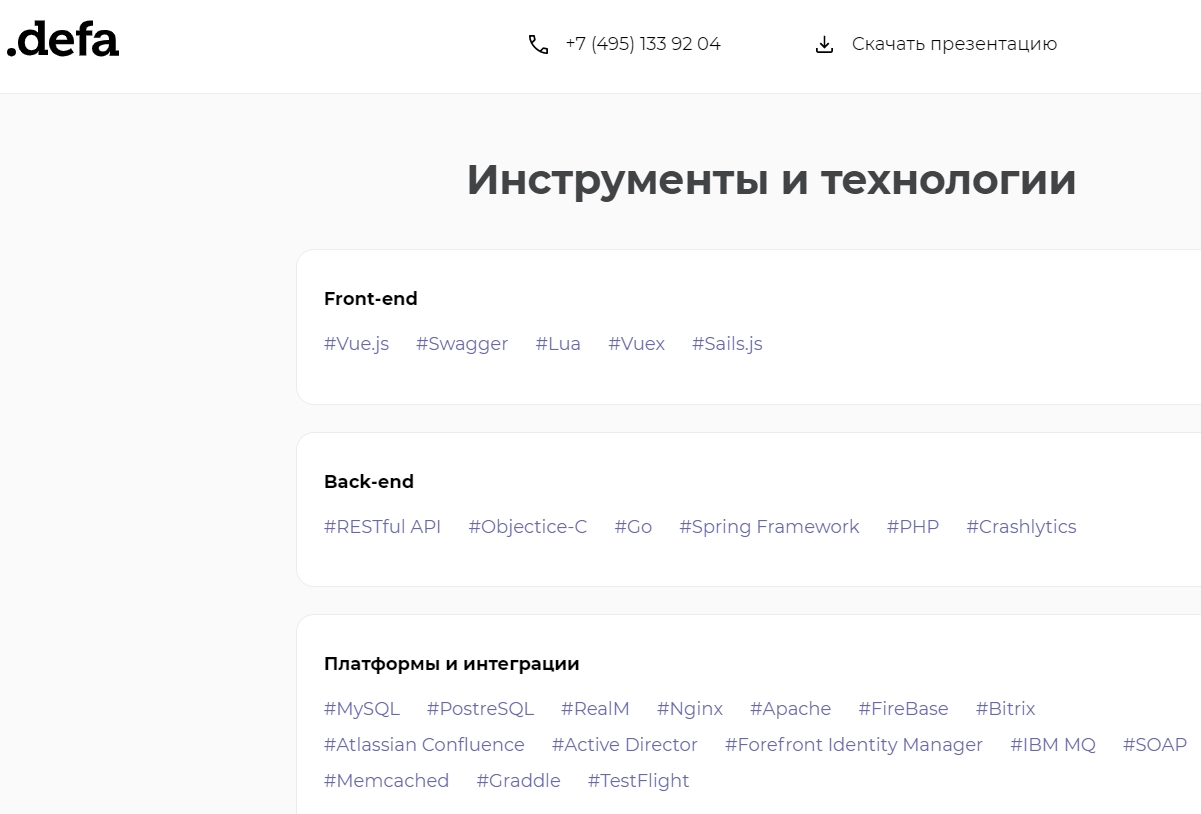Select the #Nginx tag
Screen dimensions: 1201x814
point(690,709)
